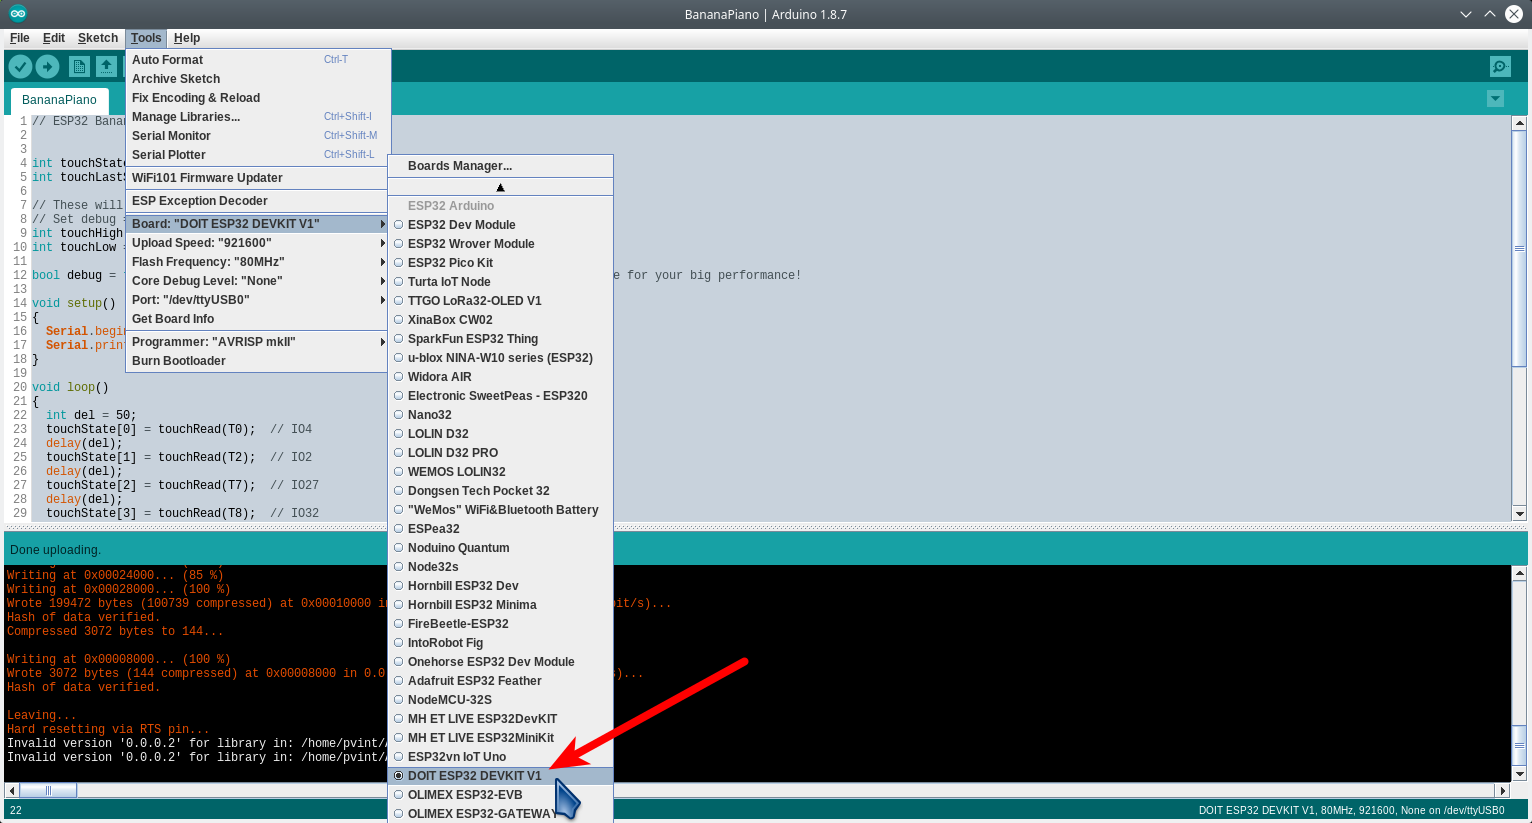The width and height of the screenshot is (1532, 823).
Task: Expand Port /dev/ttyUSB0 submenu
Action: pos(258,300)
